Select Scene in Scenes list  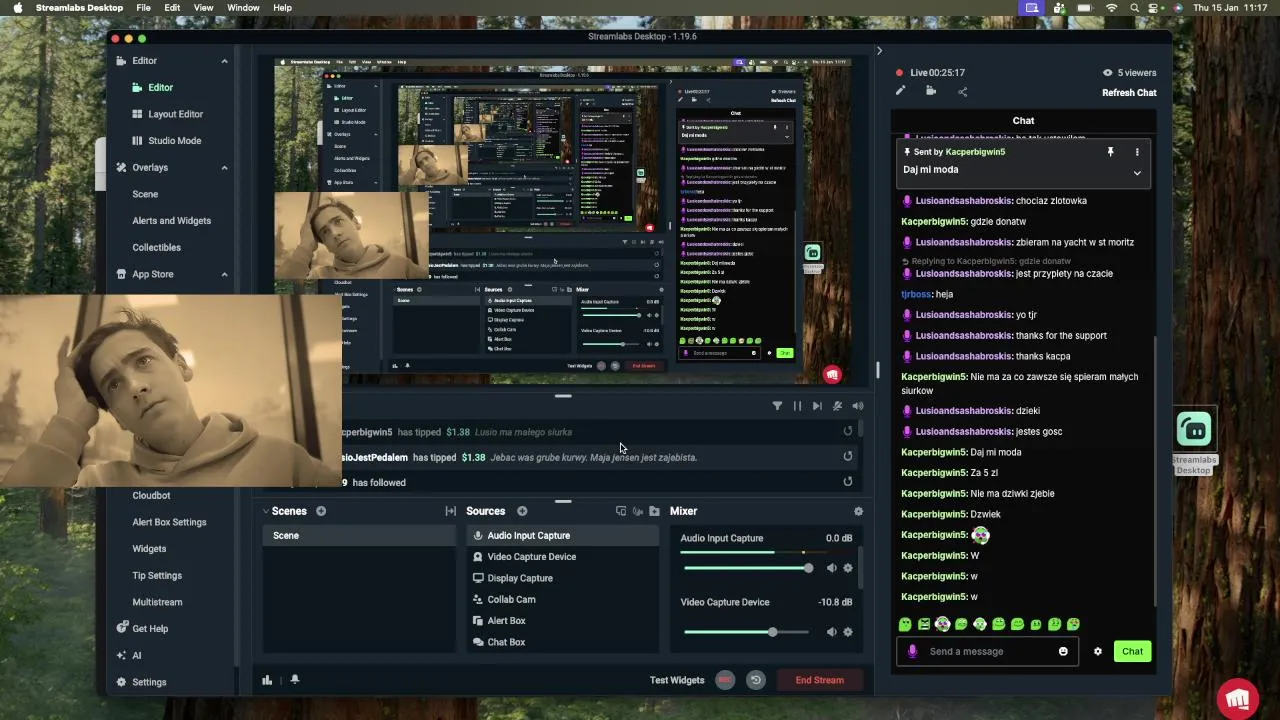tap(359, 536)
